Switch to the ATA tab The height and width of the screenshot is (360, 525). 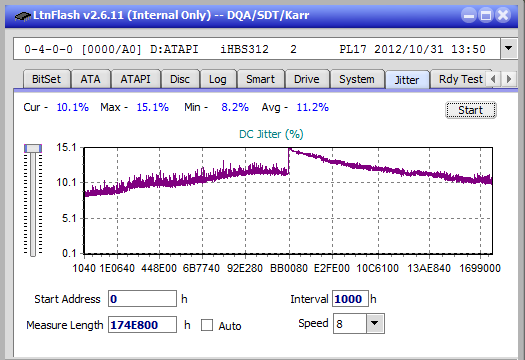pos(90,79)
